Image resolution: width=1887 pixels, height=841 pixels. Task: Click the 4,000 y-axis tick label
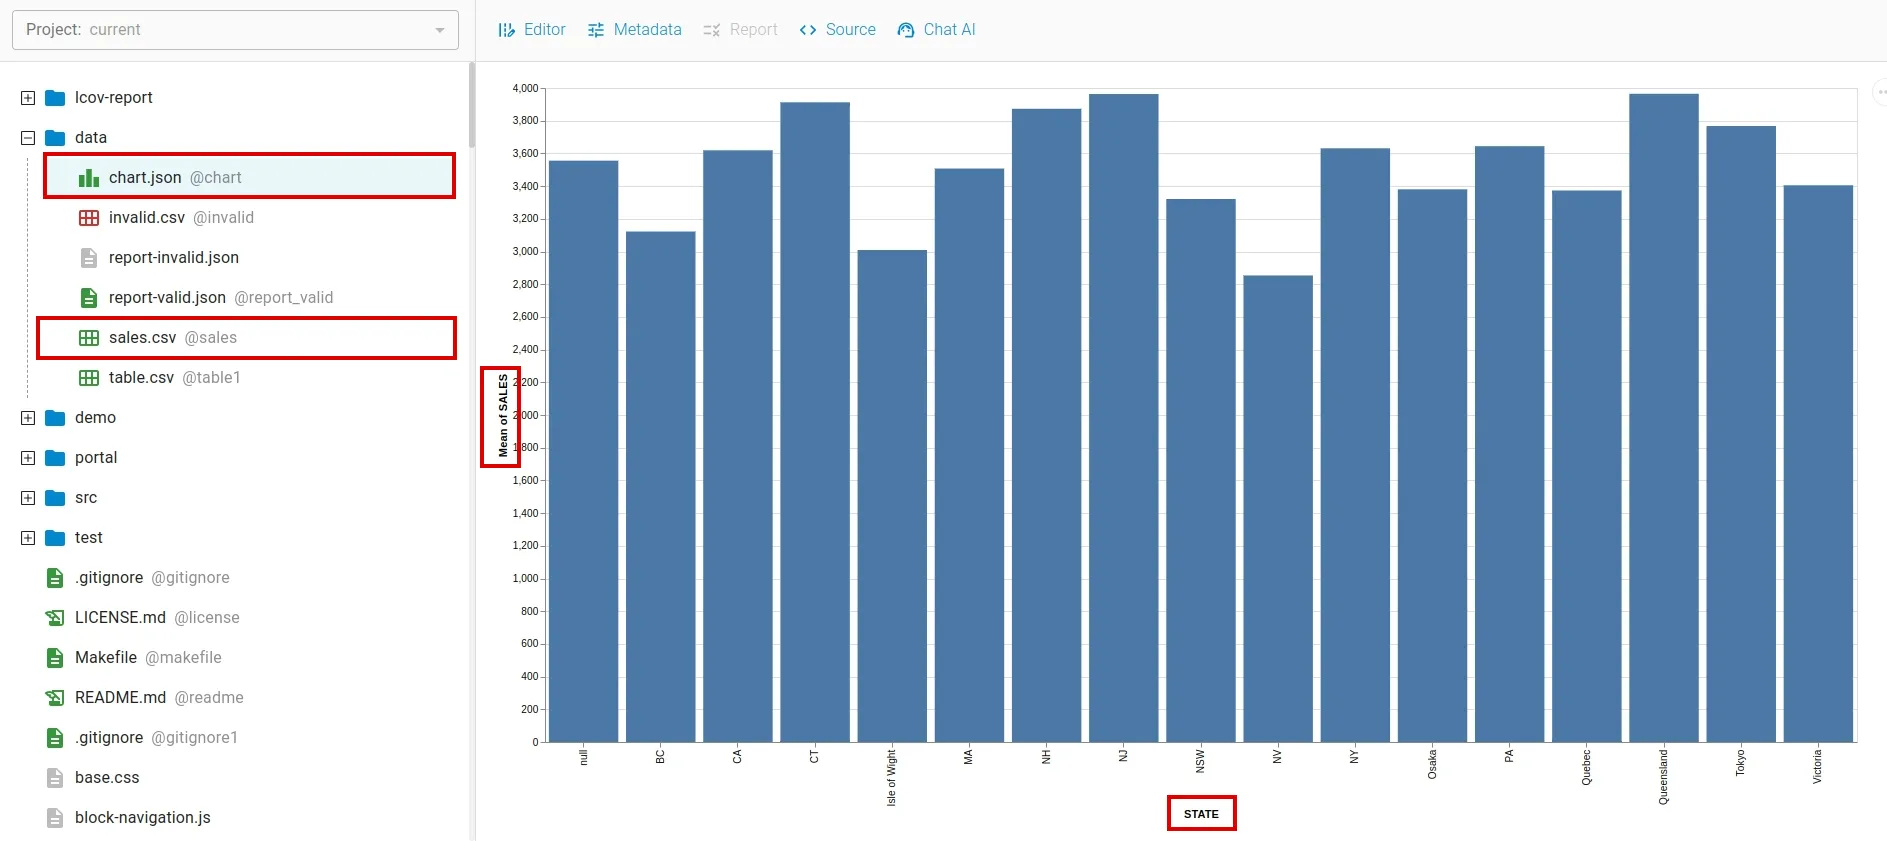tap(525, 88)
